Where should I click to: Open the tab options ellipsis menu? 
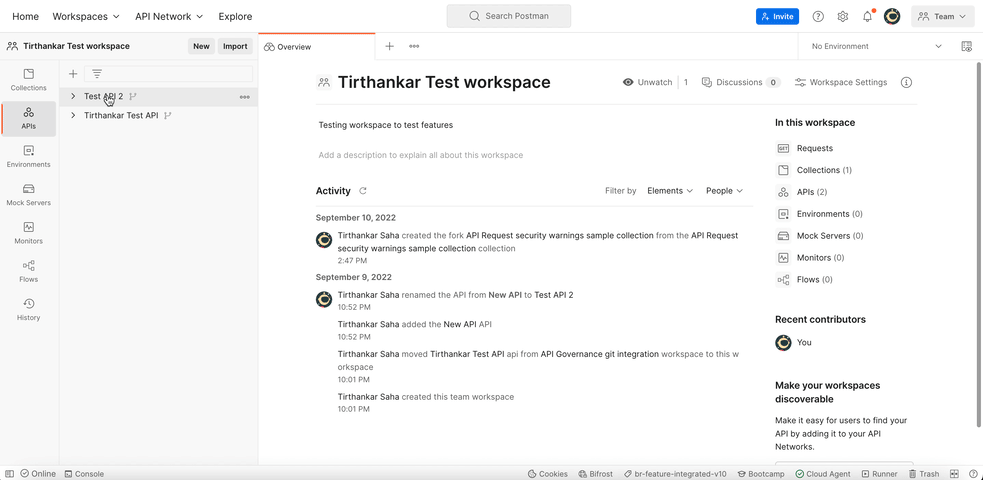[x=414, y=46]
